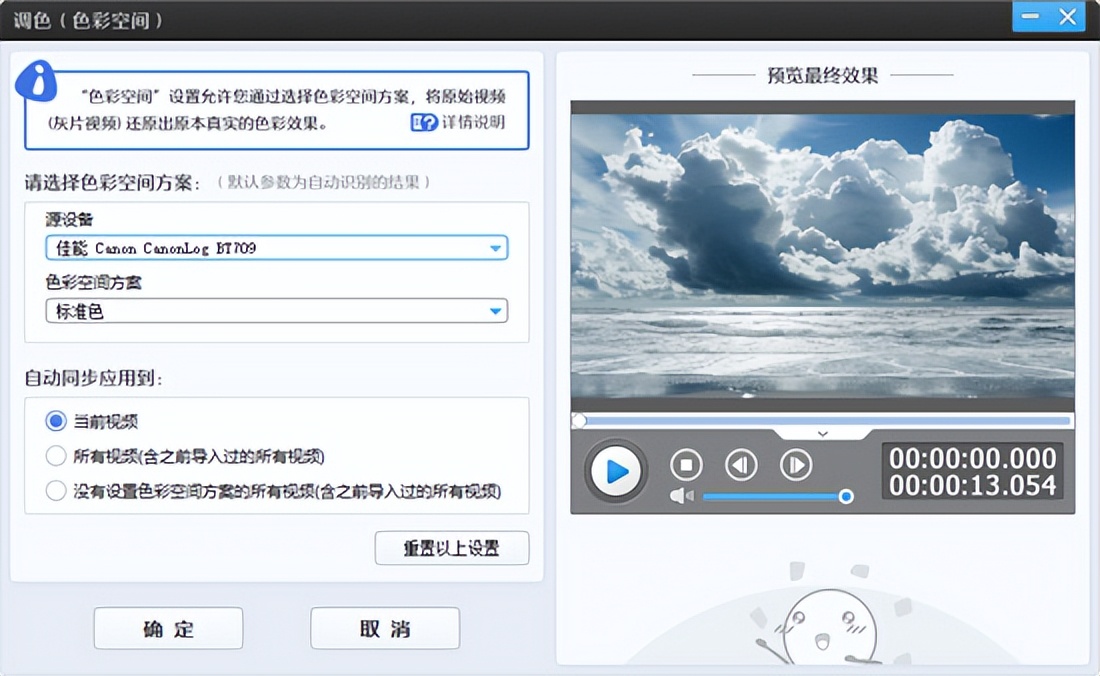Viewport: 1100px width, 676px height.
Task: Click the volume slider handle
Action: (x=846, y=496)
